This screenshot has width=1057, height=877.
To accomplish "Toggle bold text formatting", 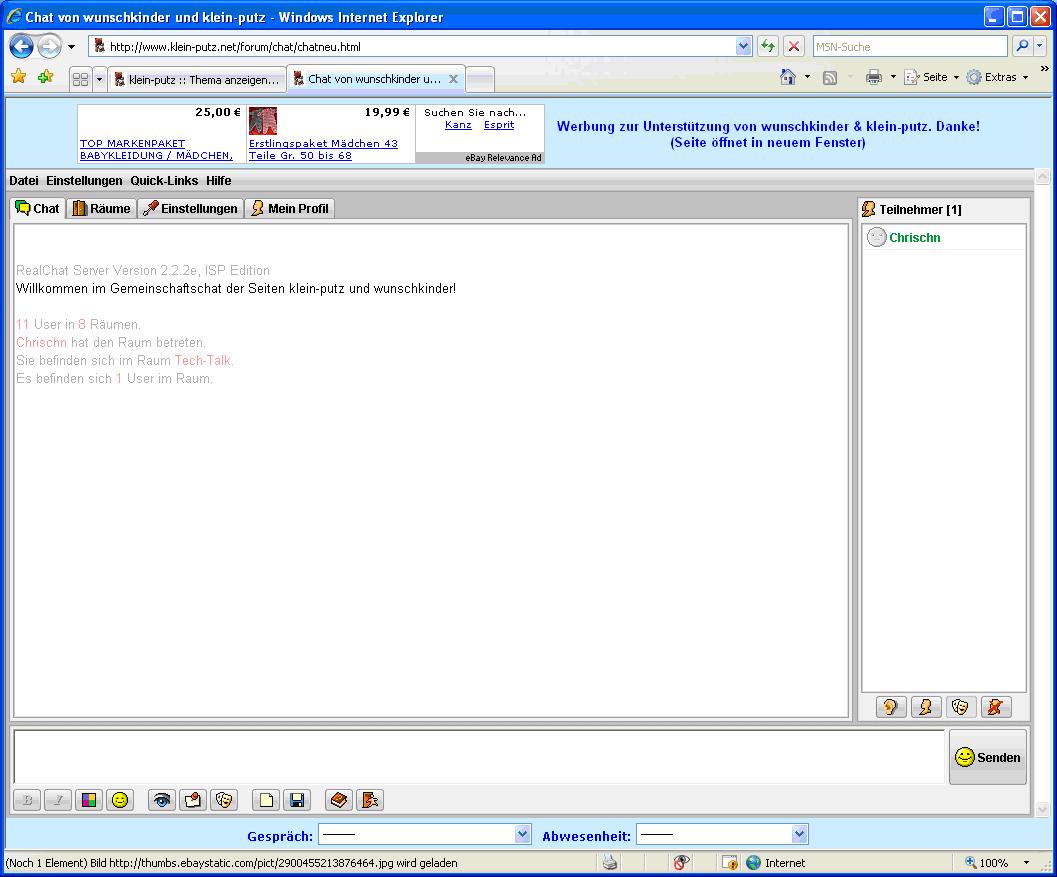I will tap(27, 800).
